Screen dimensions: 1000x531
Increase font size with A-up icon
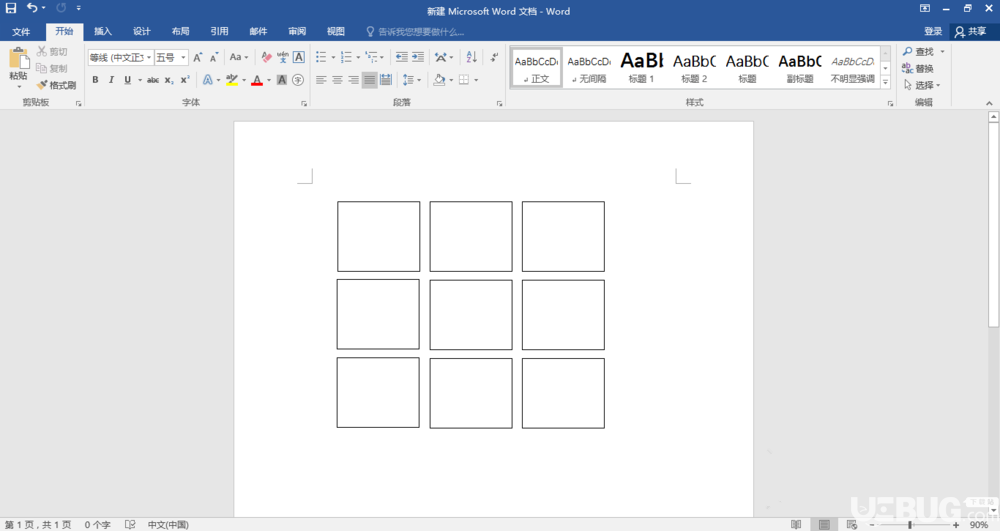[198, 57]
